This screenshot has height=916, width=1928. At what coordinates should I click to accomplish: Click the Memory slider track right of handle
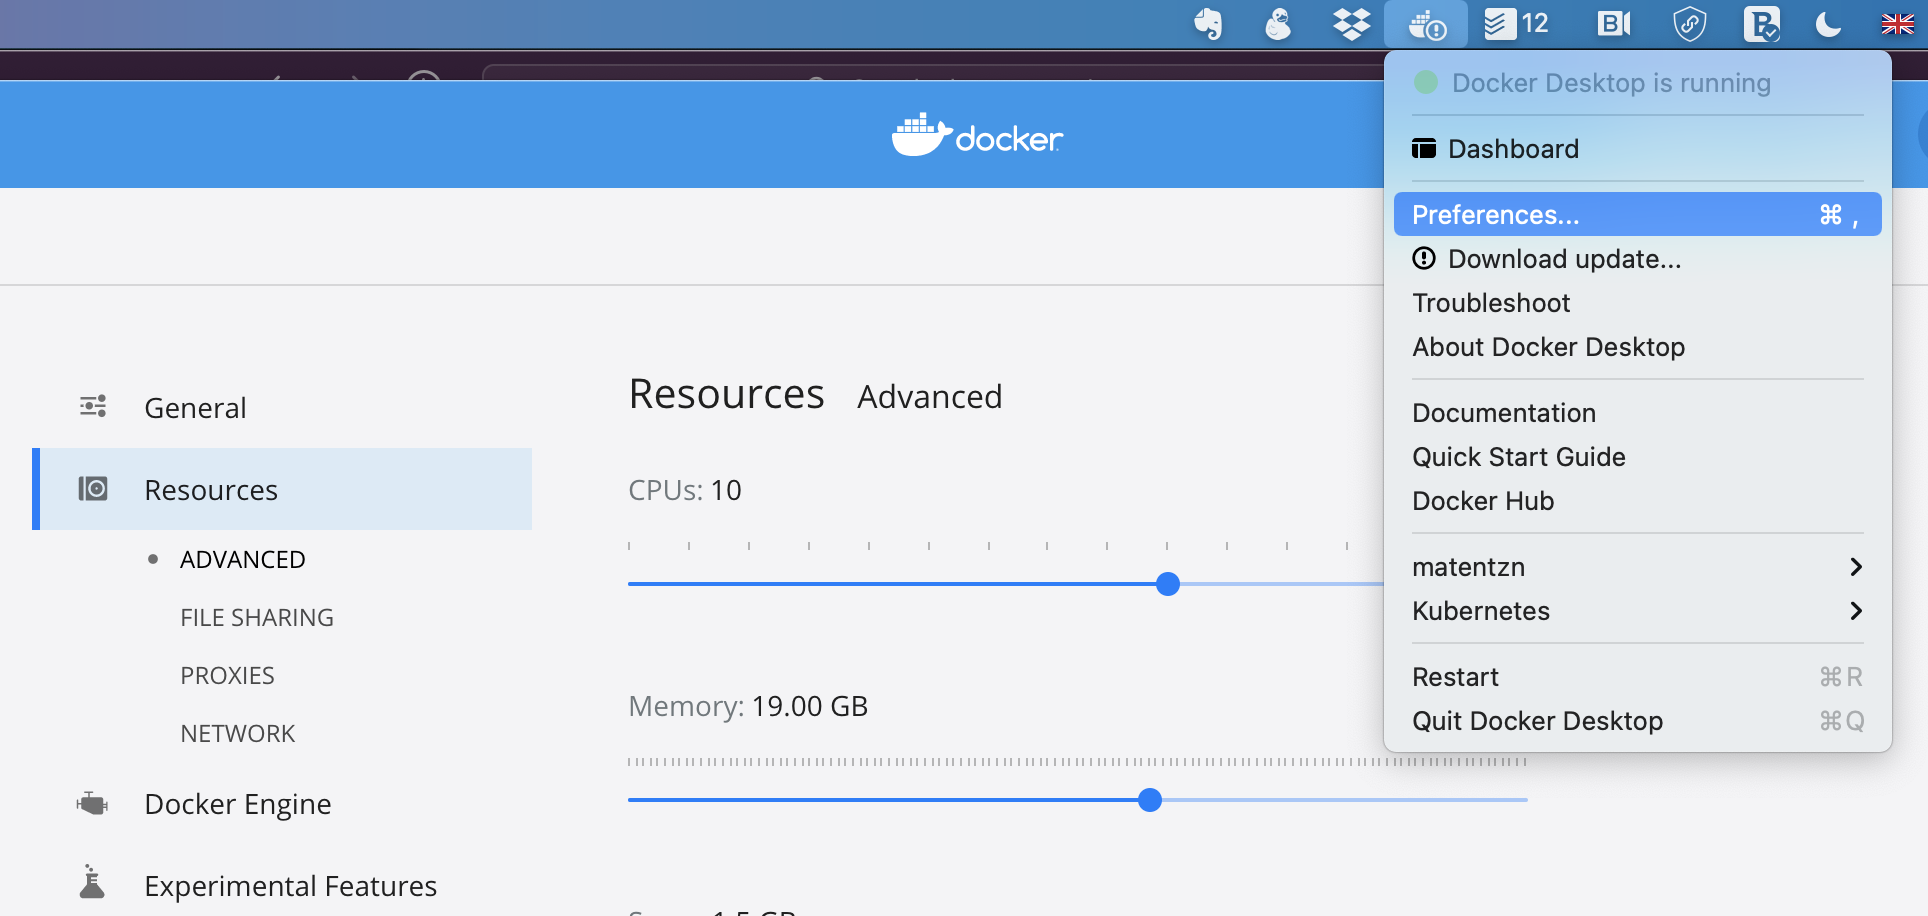[1345, 800]
